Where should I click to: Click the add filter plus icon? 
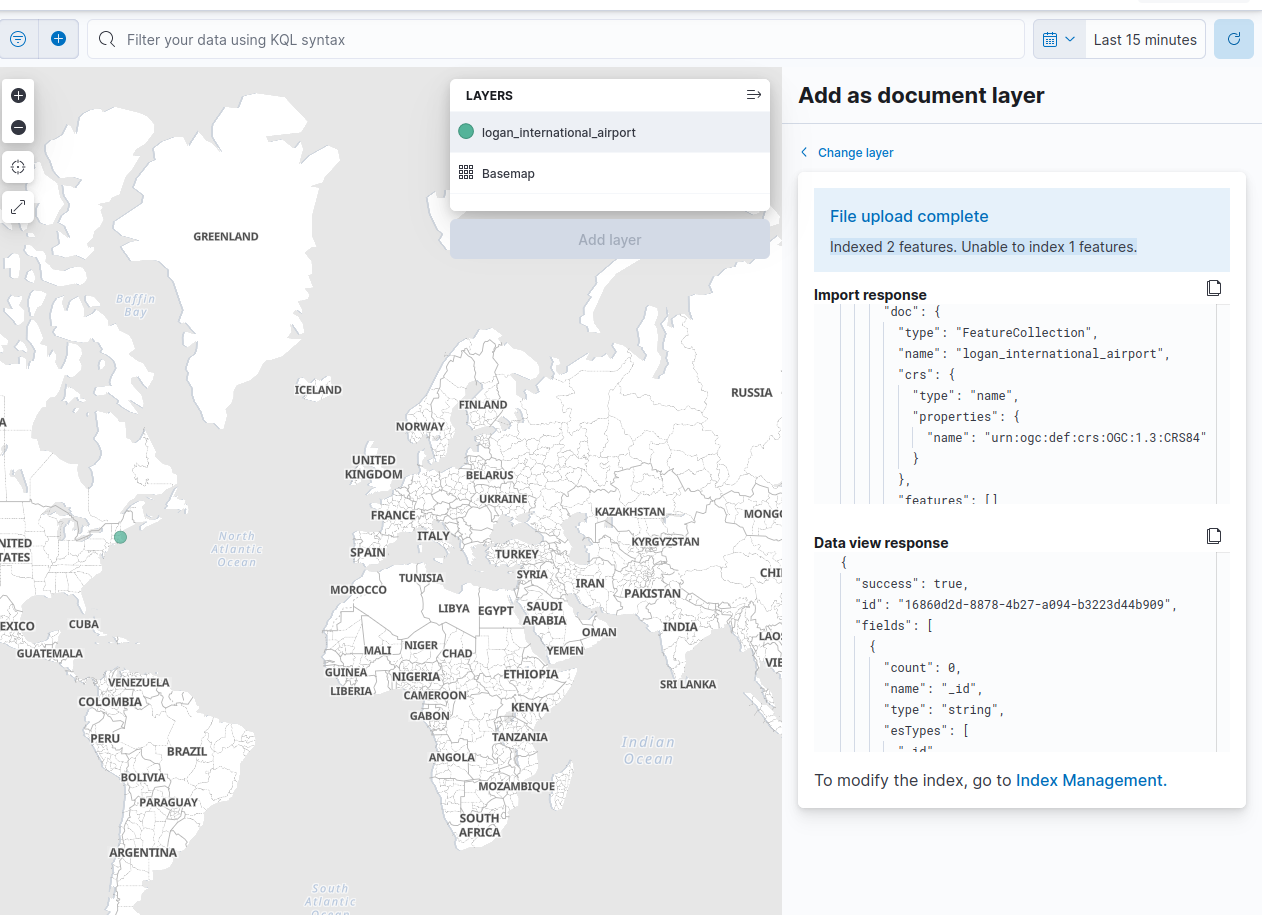[58, 39]
